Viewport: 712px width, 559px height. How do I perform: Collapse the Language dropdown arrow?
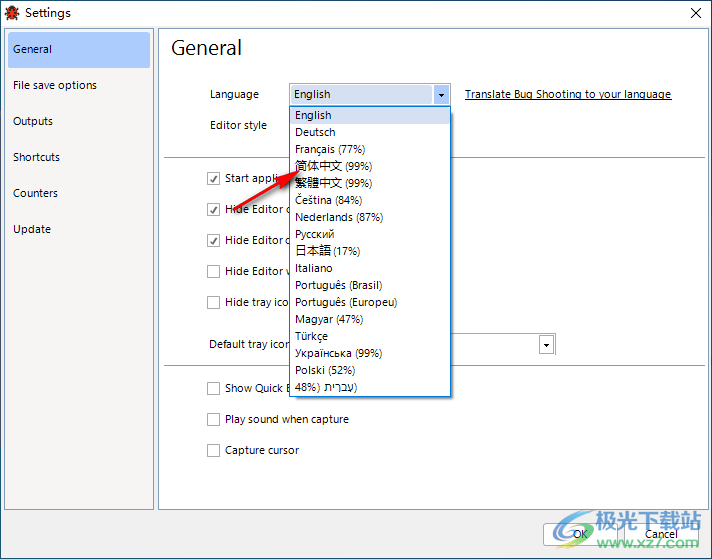[441, 94]
